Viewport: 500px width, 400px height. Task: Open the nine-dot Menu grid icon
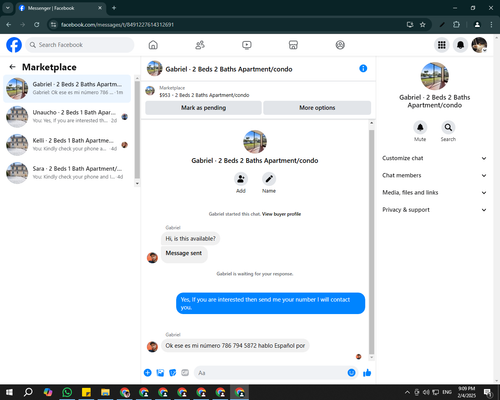click(x=442, y=45)
